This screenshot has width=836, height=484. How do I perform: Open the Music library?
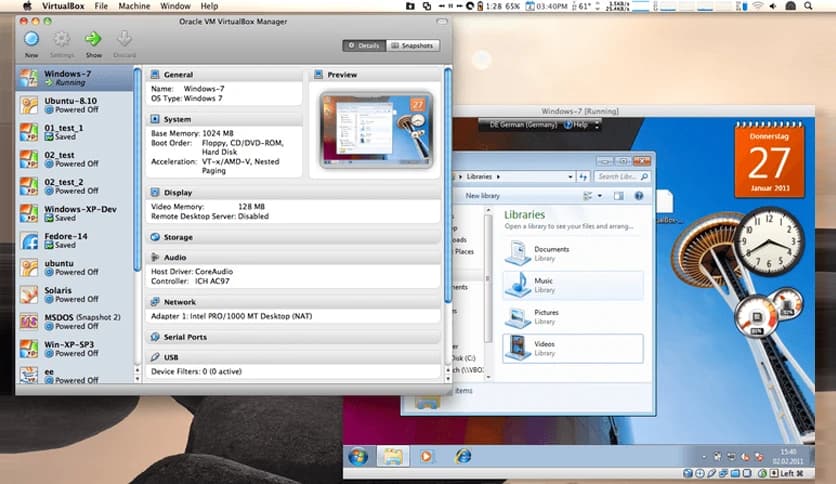[x=573, y=285]
